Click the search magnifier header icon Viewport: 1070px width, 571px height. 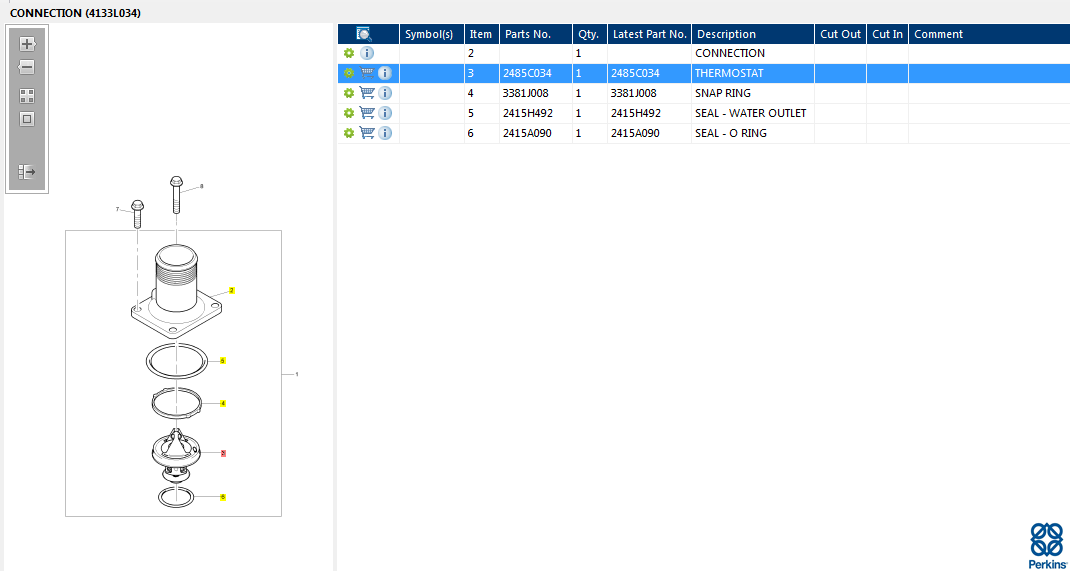tap(364, 34)
